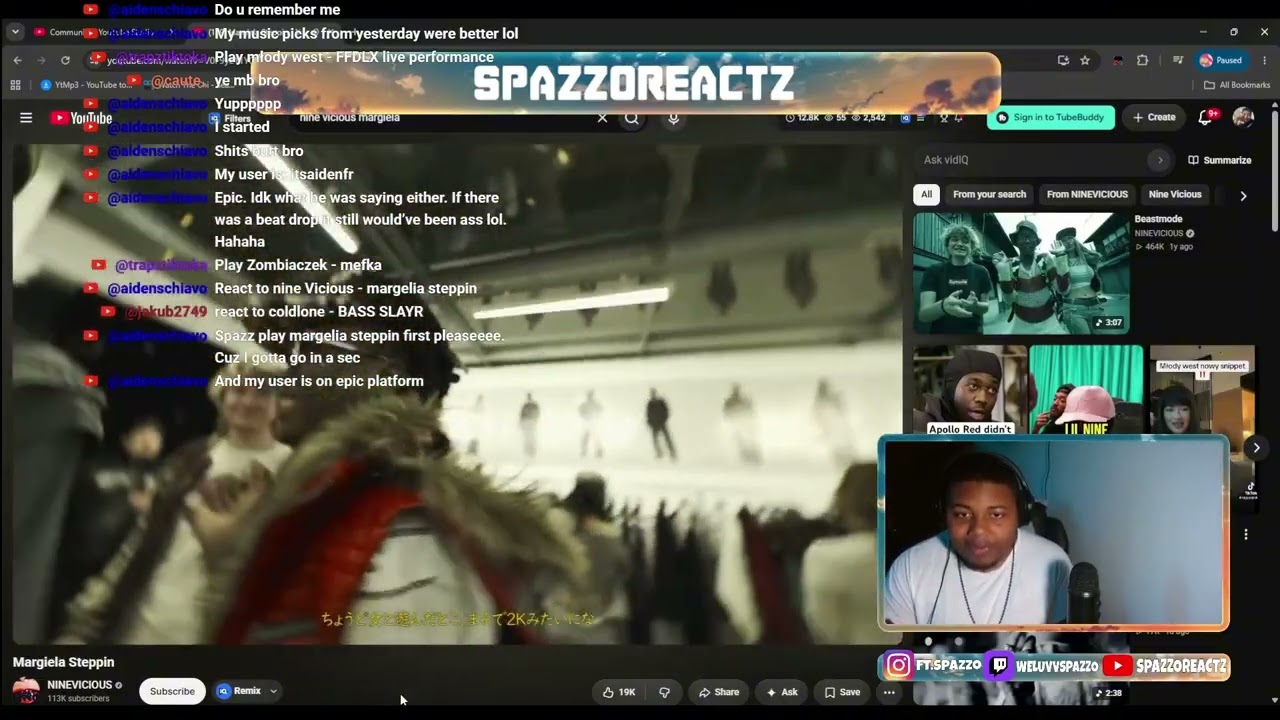This screenshot has height=720, width=1280.
Task: Open the YtMp3 bookmark
Action: click(x=86, y=85)
